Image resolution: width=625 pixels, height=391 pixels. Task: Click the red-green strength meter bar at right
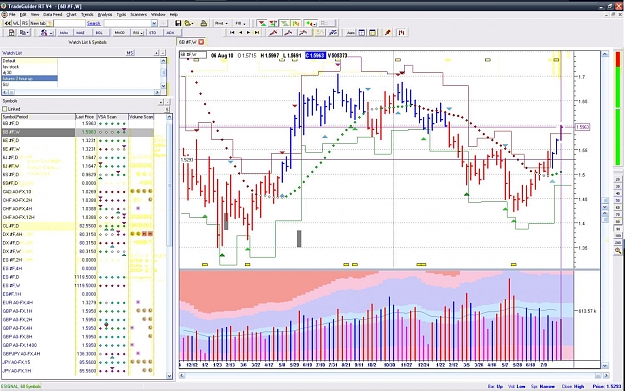coord(618,108)
